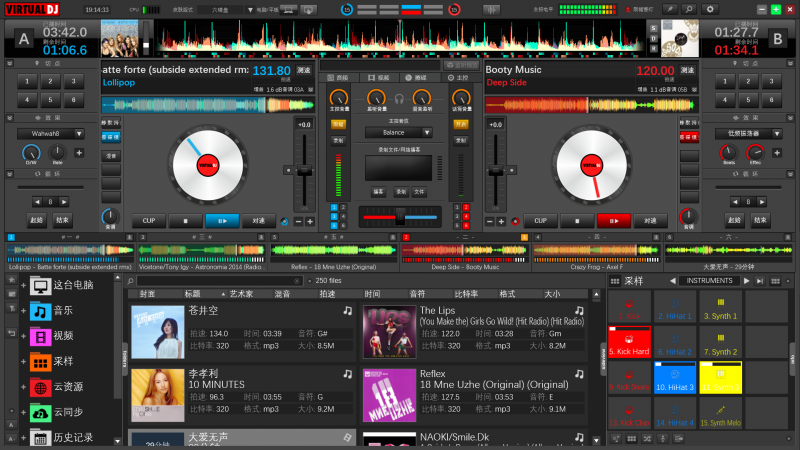Open the settings gear in top bar
This screenshot has height=450, width=800.
click(x=710, y=9)
